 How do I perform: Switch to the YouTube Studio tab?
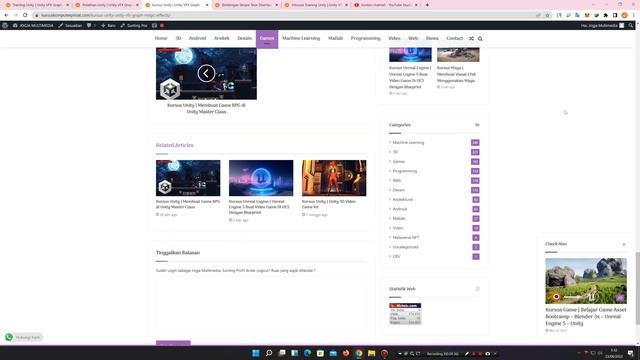(386, 5)
